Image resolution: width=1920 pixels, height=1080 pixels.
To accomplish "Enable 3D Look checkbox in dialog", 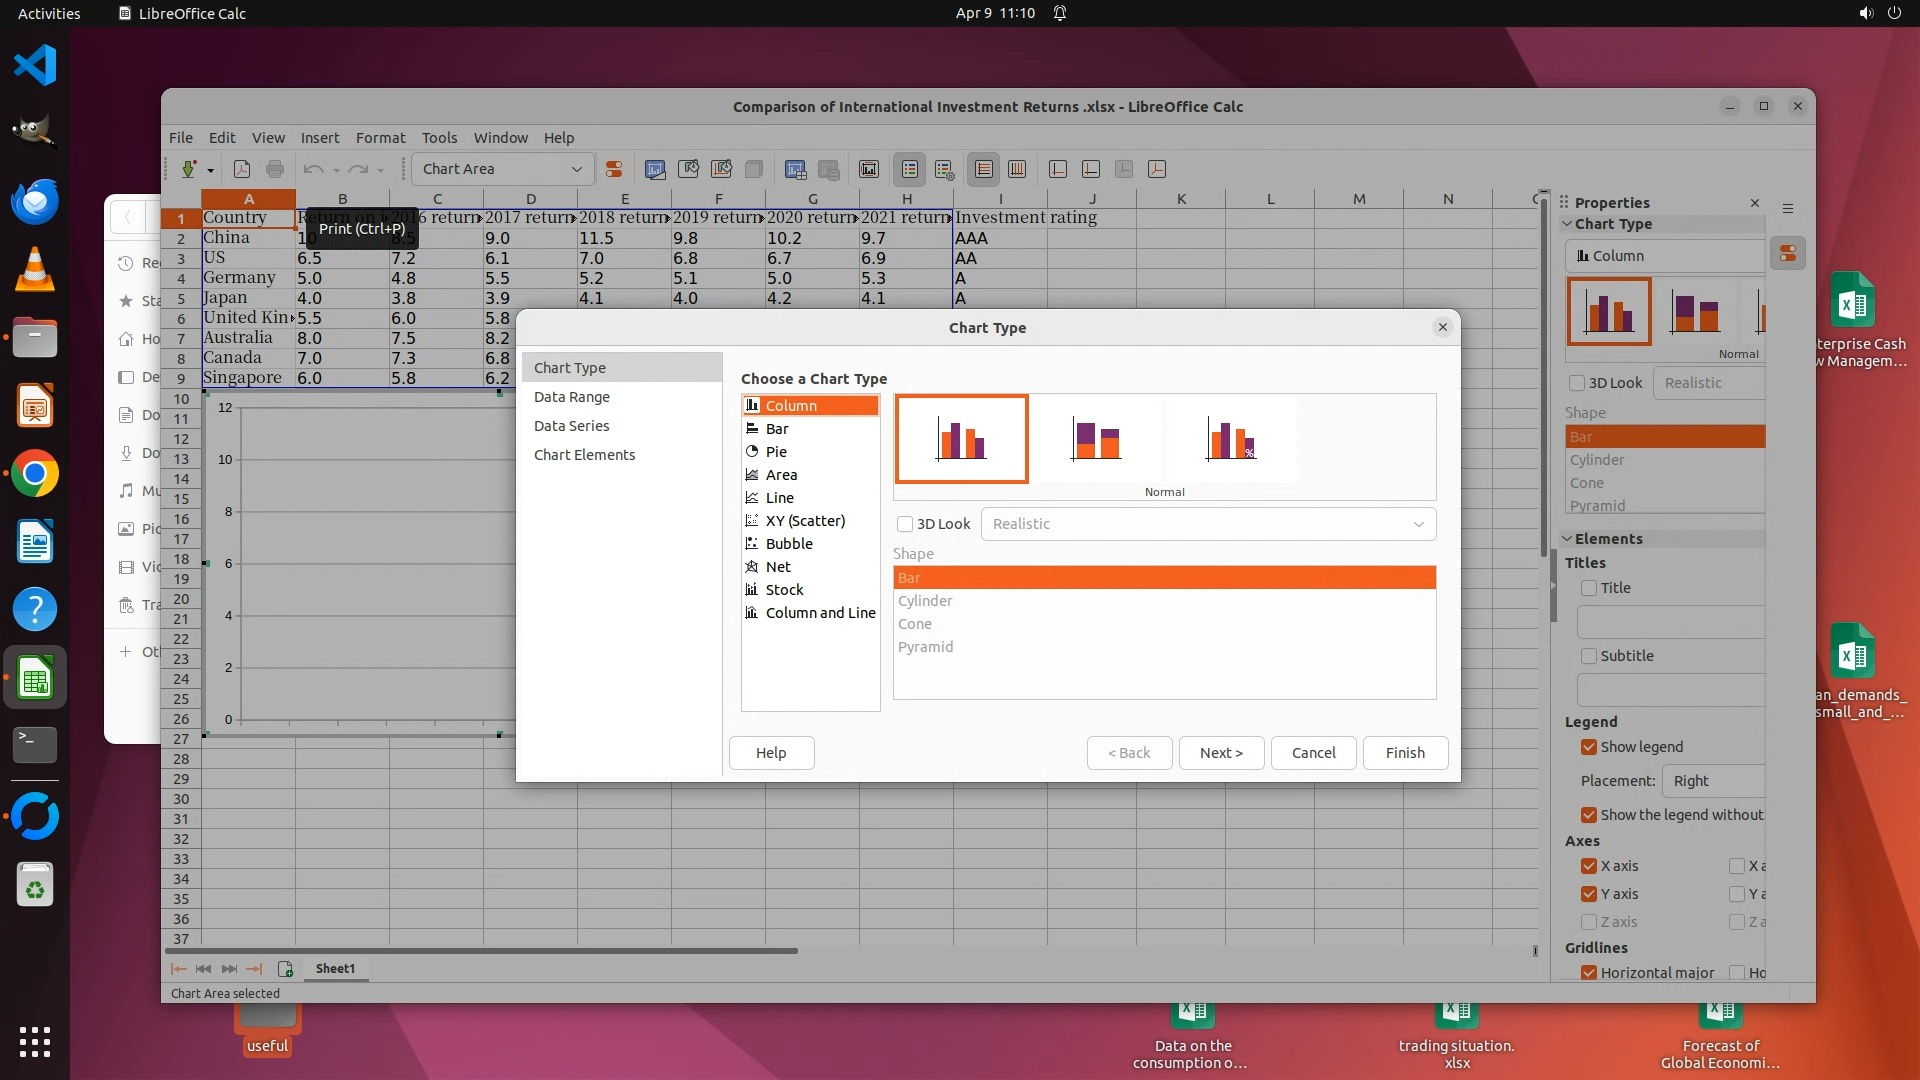I will [x=905, y=524].
